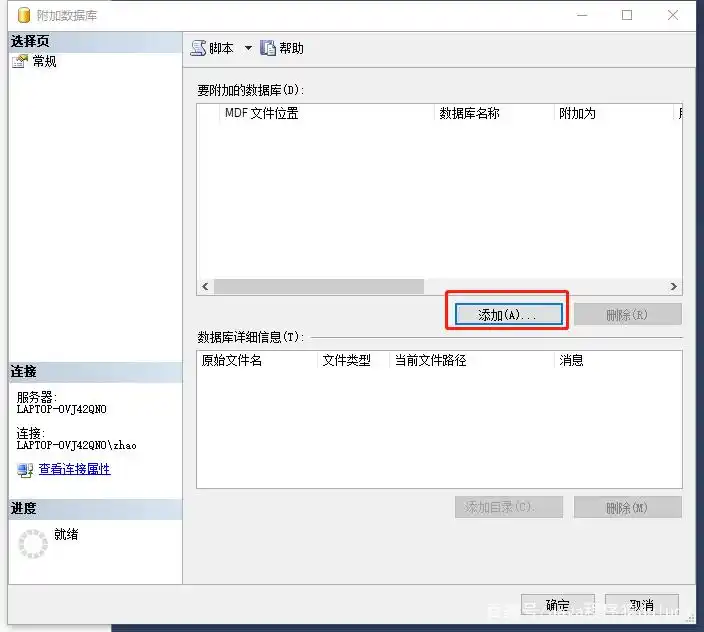
Task: Click the 添加(A)... button
Action: [508, 314]
